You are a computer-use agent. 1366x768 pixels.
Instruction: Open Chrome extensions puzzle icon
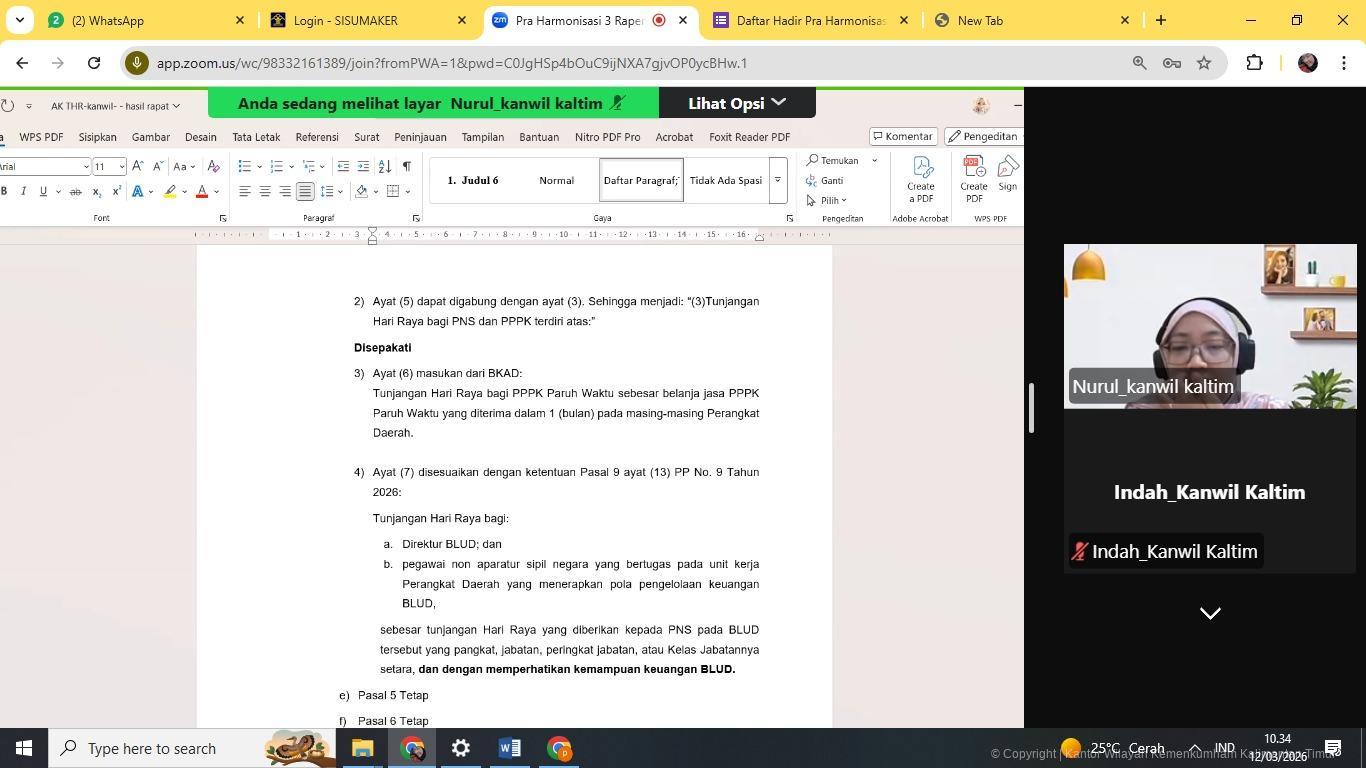point(1254,63)
